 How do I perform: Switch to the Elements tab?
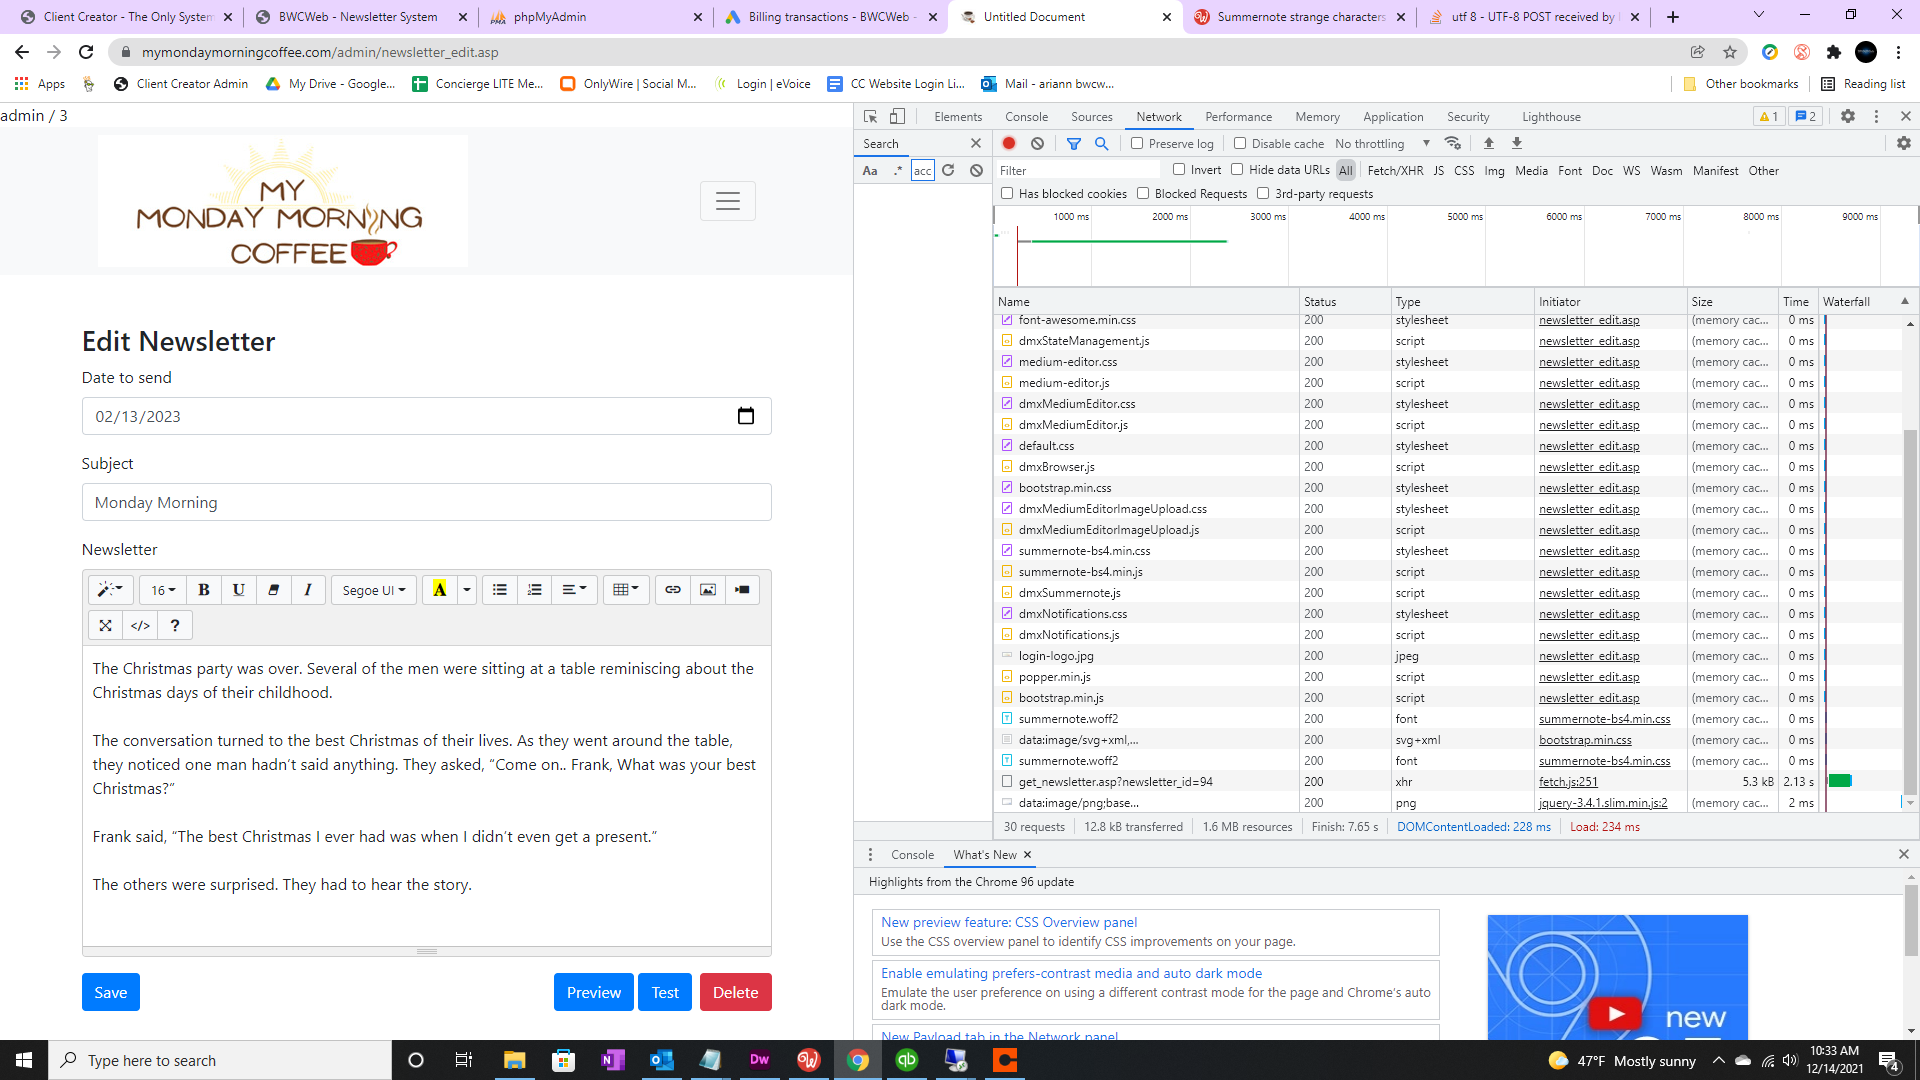[x=958, y=117]
